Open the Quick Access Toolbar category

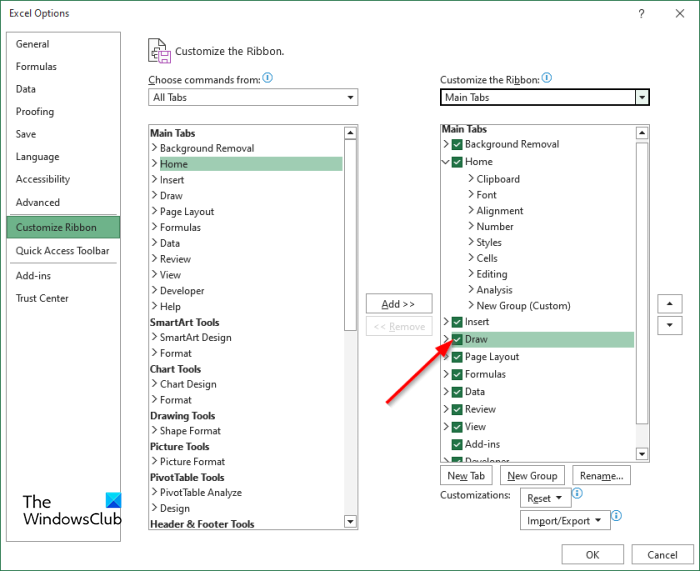(x=62, y=250)
